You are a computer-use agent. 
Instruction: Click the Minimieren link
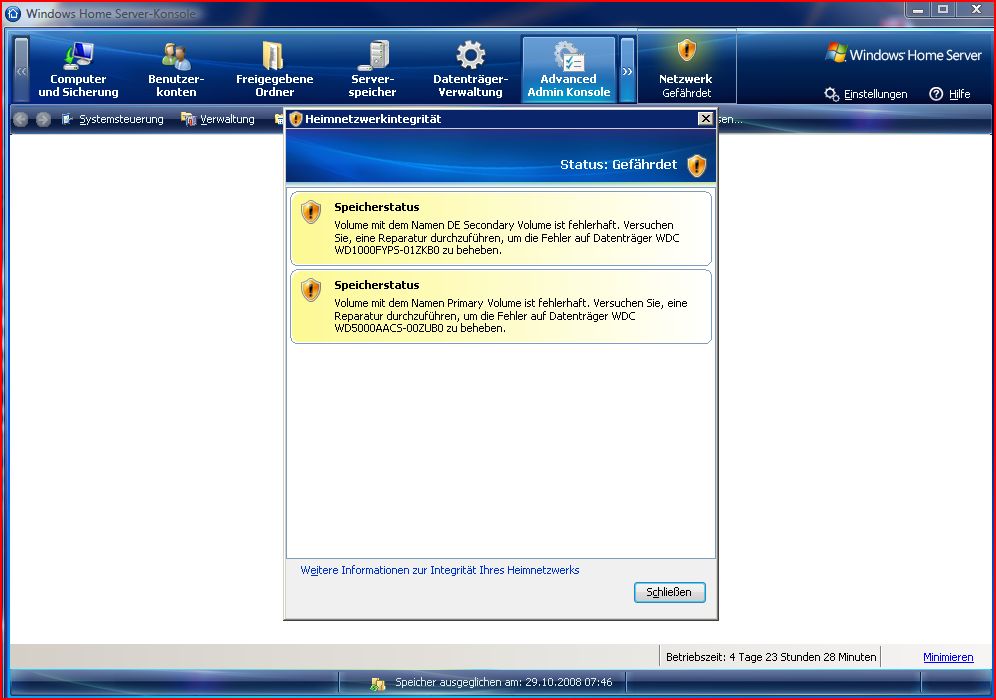pos(948,657)
